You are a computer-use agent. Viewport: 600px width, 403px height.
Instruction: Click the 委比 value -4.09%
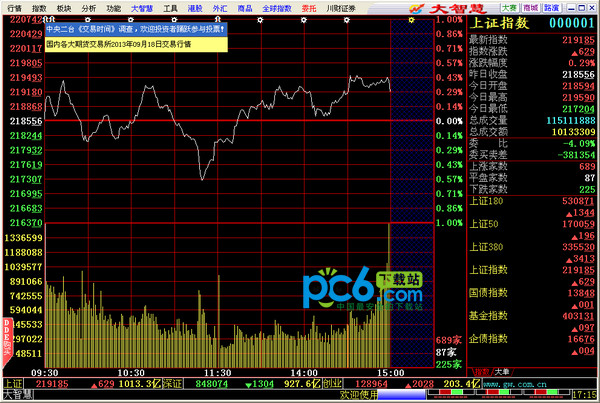[579, 144]
